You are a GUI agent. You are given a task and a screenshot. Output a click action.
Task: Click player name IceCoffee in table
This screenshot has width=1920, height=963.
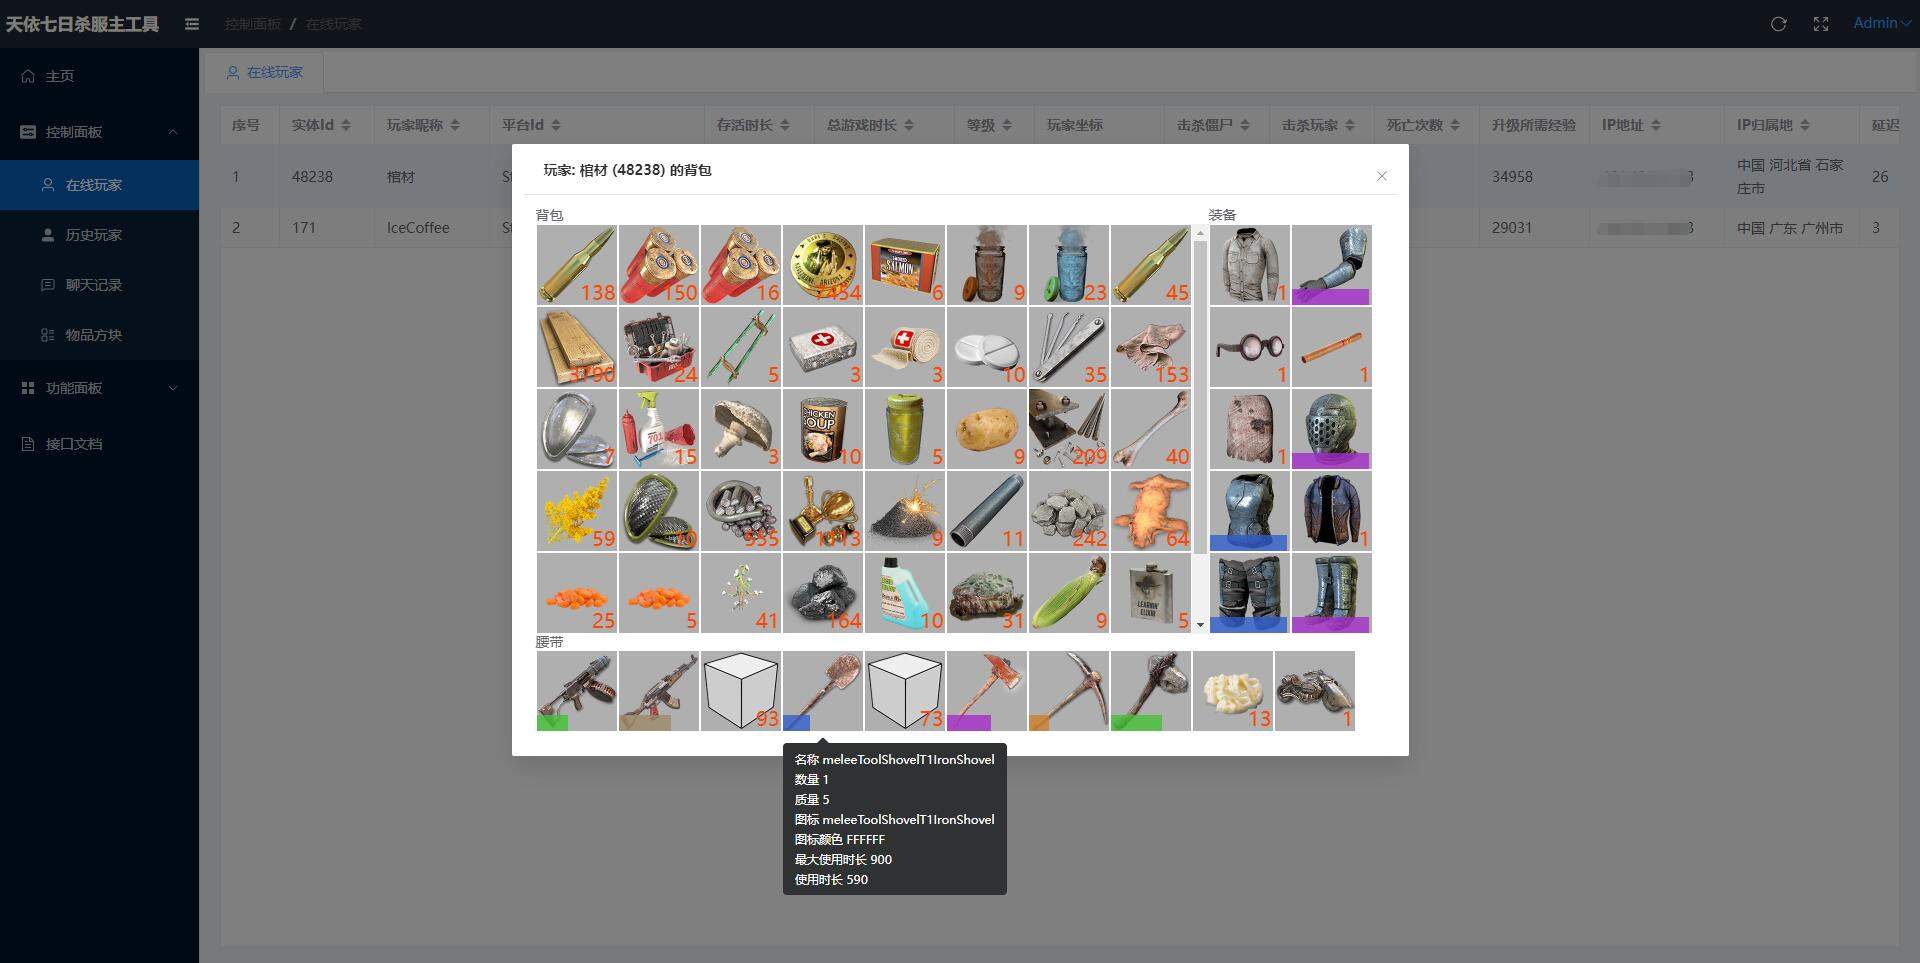[x=418, y=228]
